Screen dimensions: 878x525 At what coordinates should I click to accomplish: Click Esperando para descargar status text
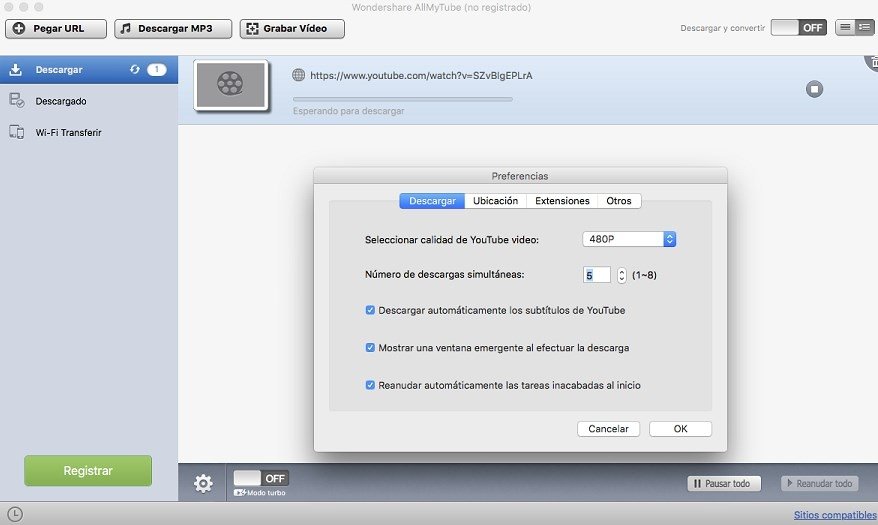coord(348,111)
